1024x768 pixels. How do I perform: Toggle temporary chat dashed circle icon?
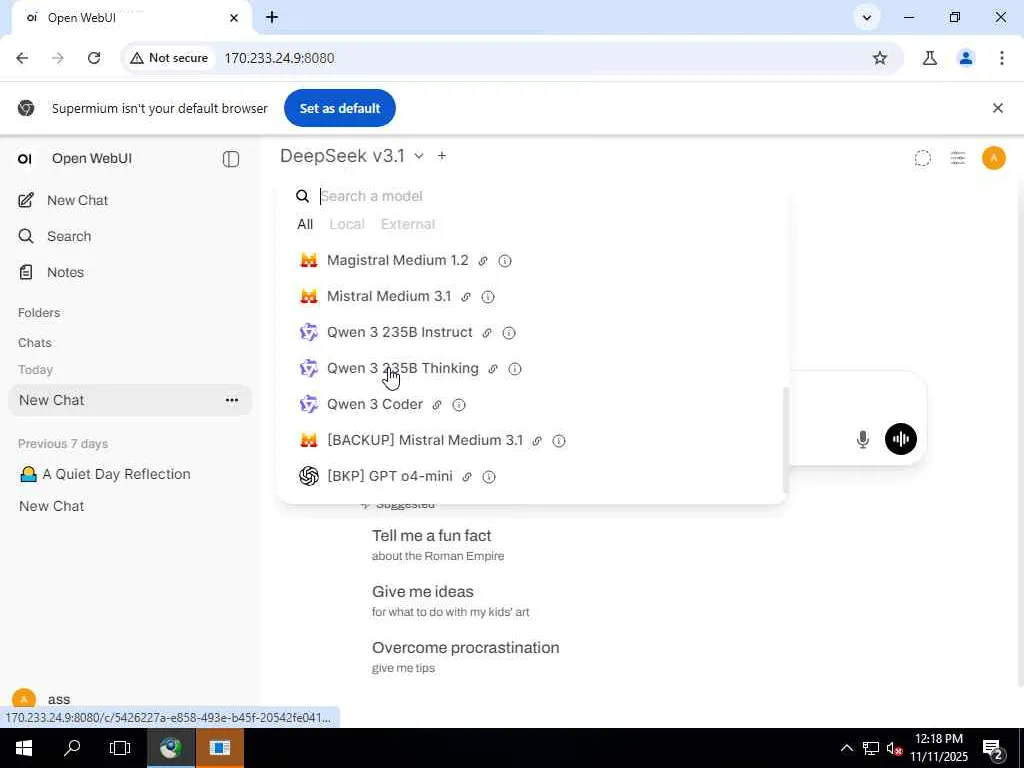click(x=922, y=158)
